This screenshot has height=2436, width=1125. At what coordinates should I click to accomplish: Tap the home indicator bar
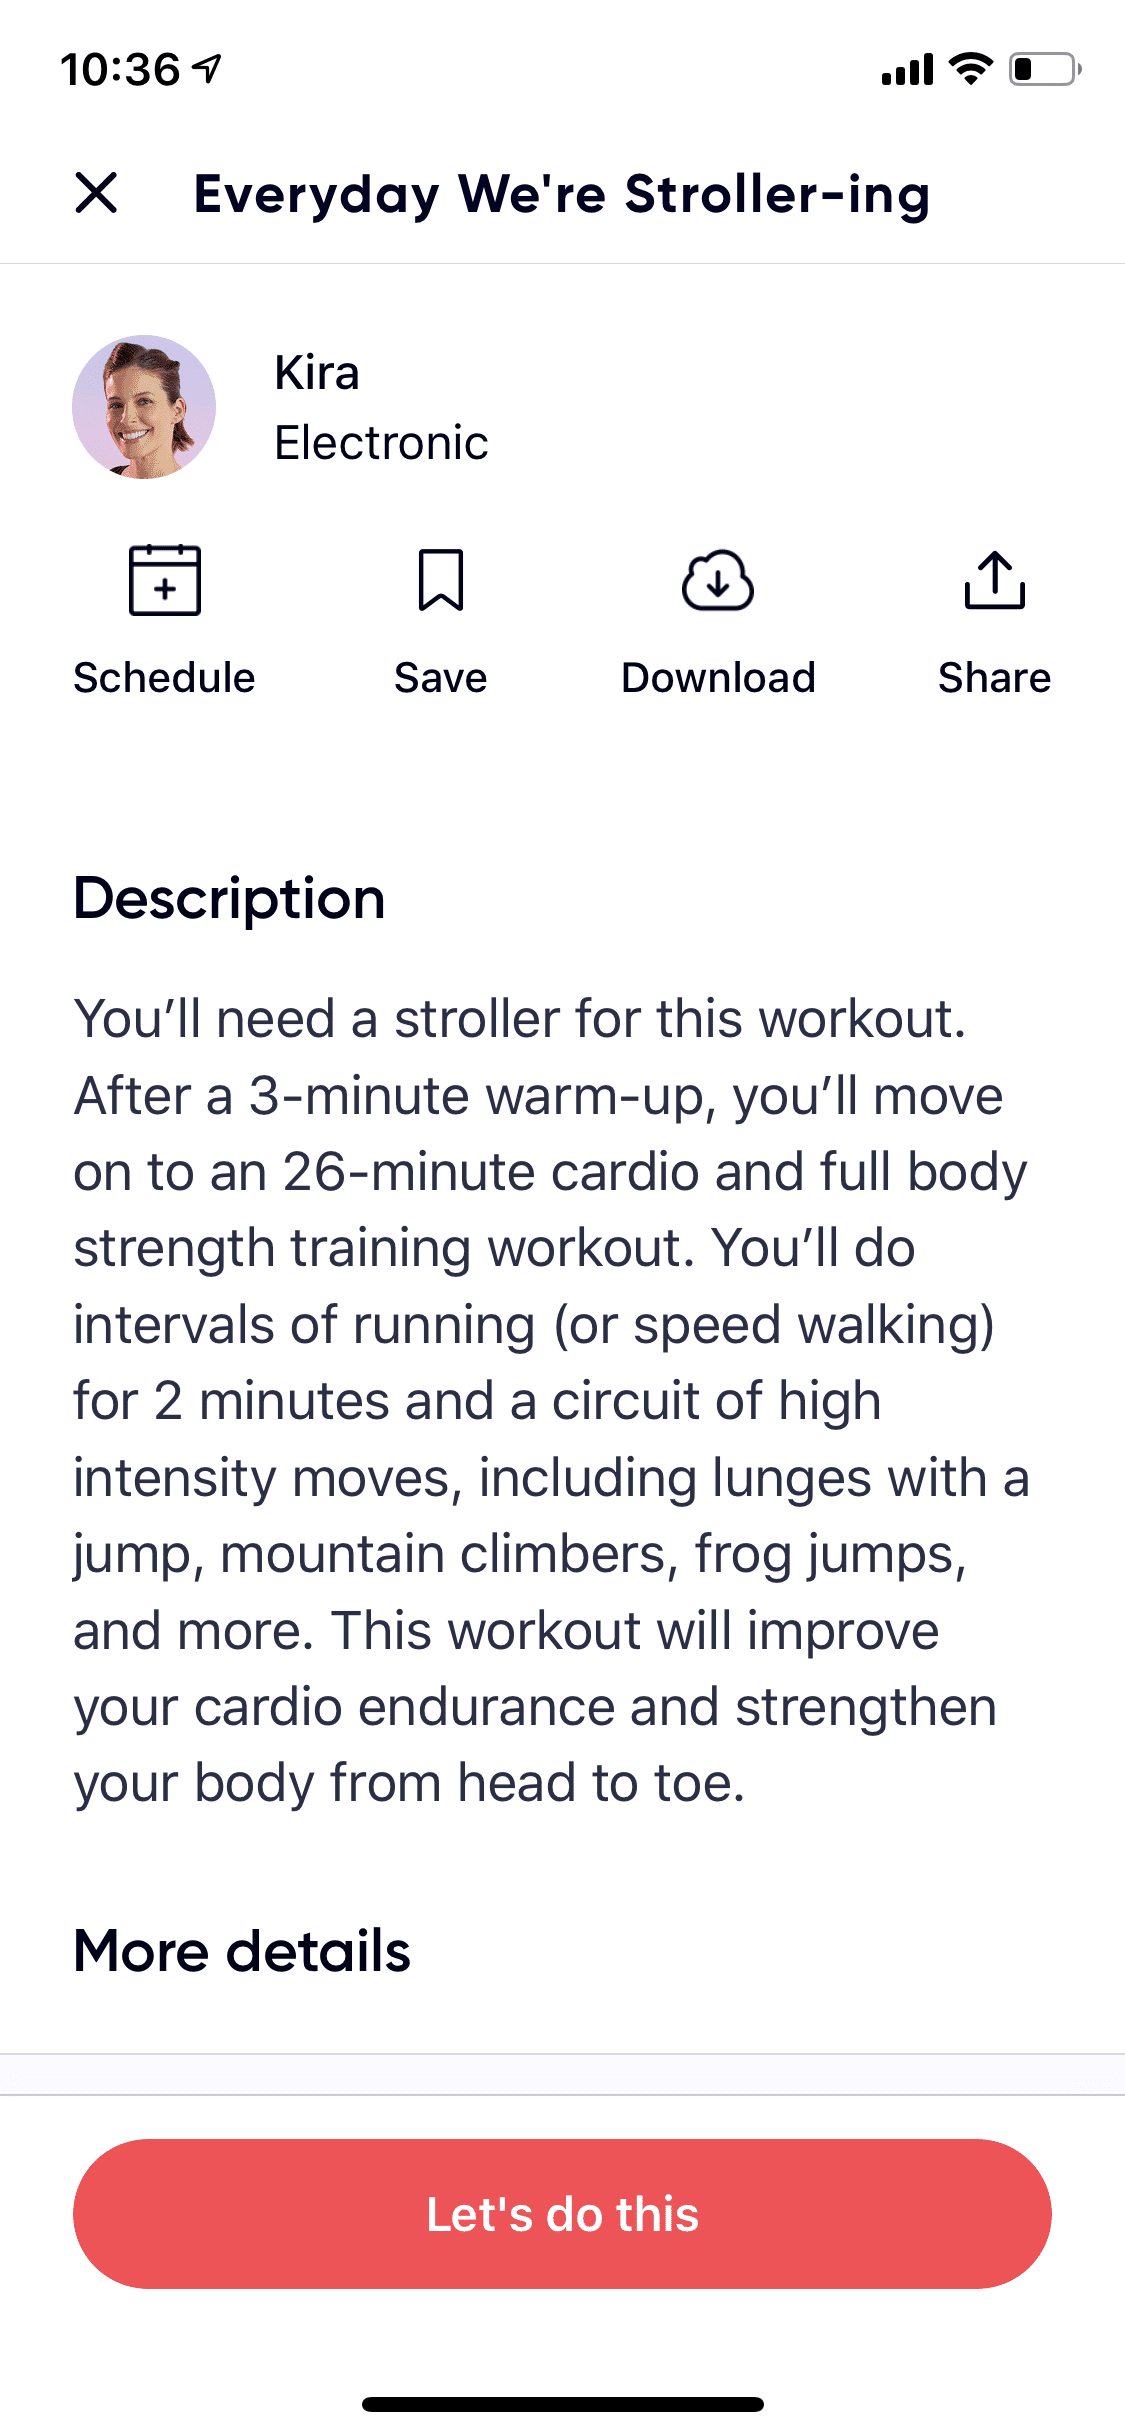tap(563, 2404)
